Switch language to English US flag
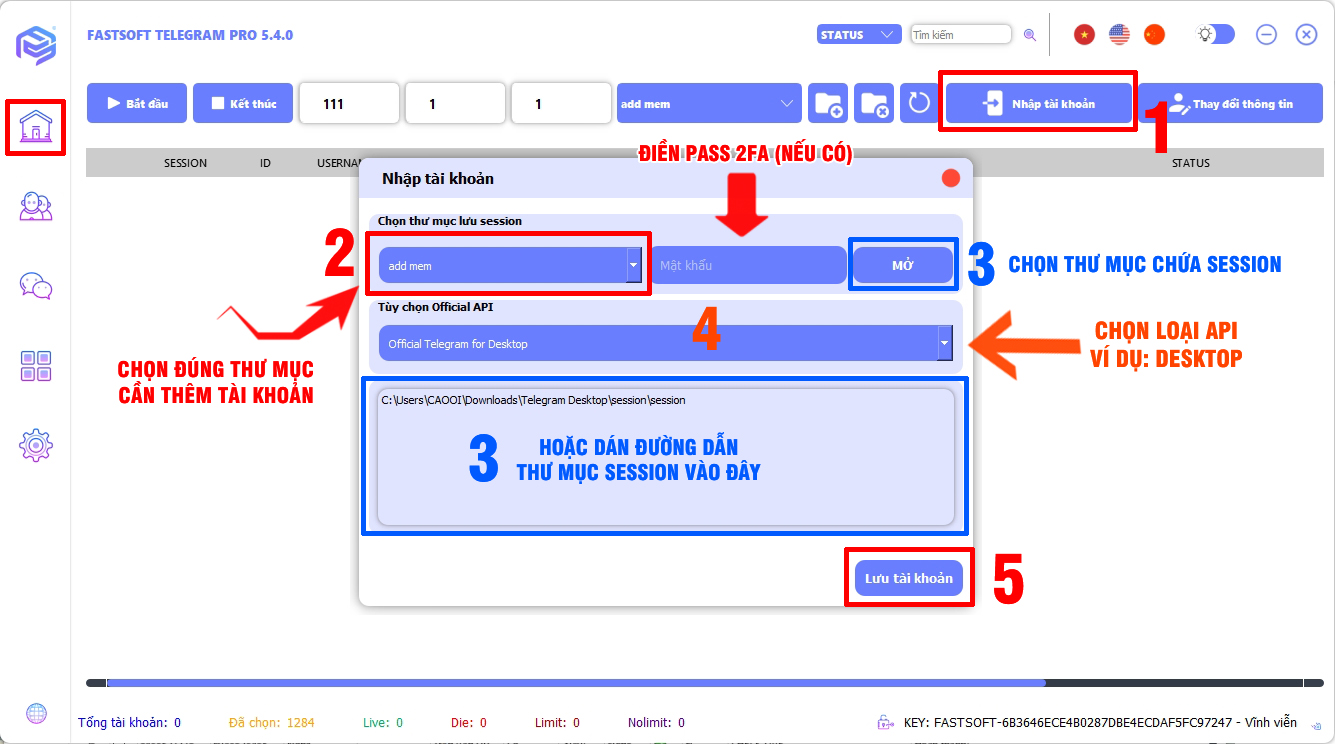1335x744 pixels. click(1119, 34)
